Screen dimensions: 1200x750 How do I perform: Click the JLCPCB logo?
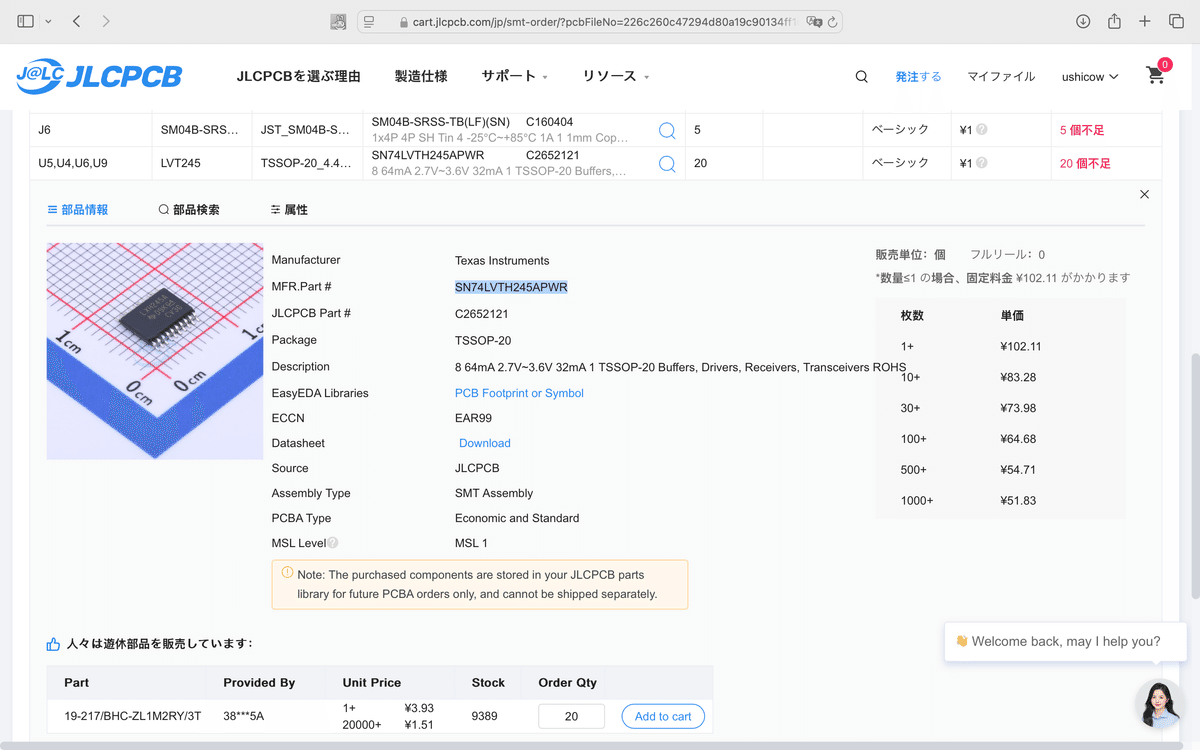(99, 76)
